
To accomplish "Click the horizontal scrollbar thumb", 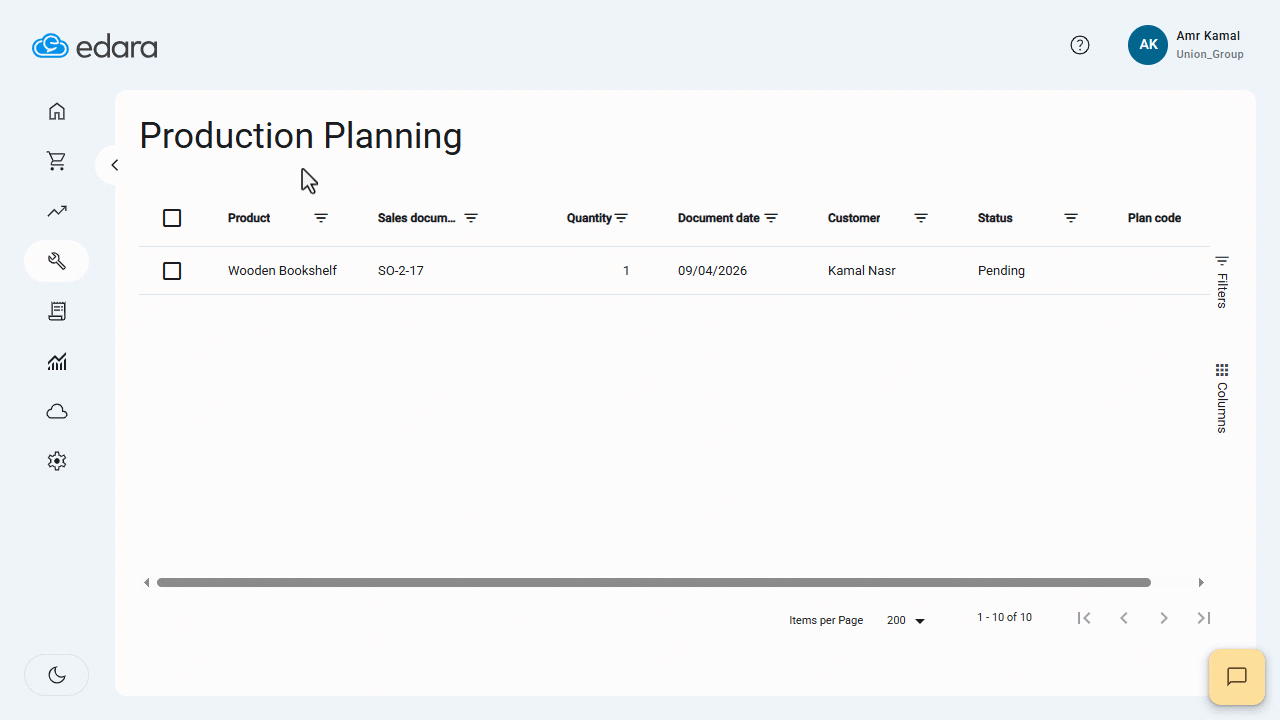I will click(654, 582).
